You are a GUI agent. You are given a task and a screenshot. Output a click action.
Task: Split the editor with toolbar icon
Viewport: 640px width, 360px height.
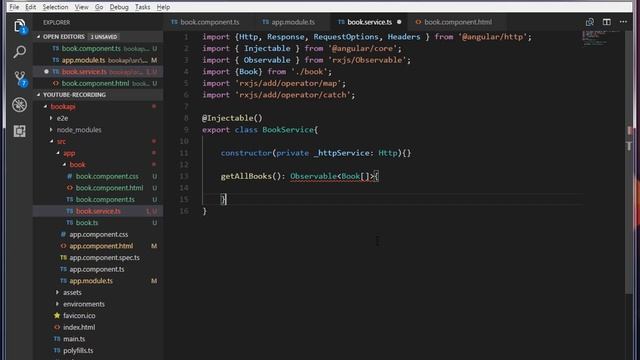tap(607, 22)
